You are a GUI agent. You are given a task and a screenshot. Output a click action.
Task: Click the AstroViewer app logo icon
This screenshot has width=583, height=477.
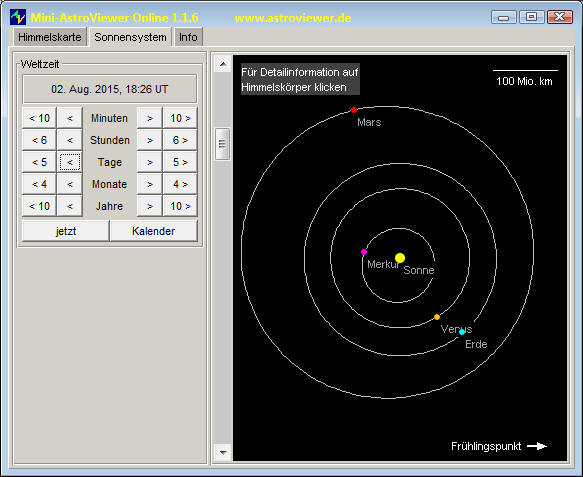point(18,17)
